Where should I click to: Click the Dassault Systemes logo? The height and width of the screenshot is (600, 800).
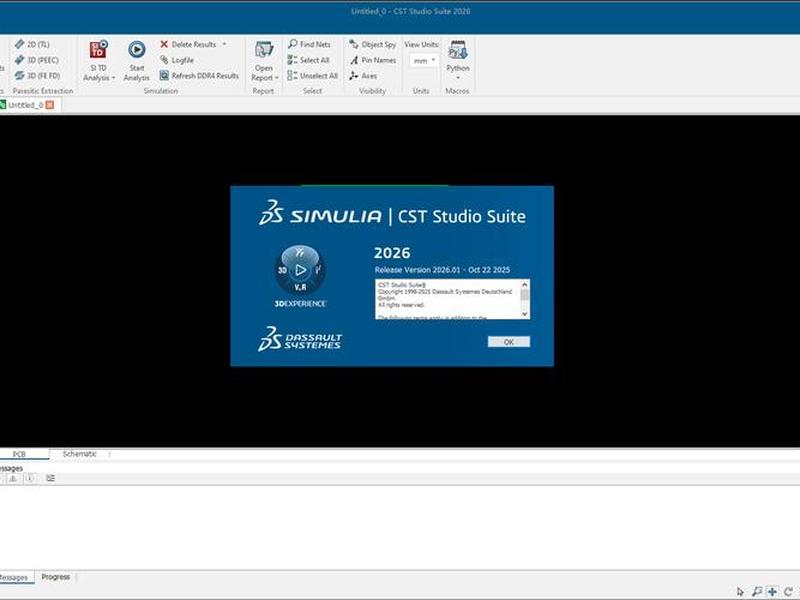click(x=300, y=339)
